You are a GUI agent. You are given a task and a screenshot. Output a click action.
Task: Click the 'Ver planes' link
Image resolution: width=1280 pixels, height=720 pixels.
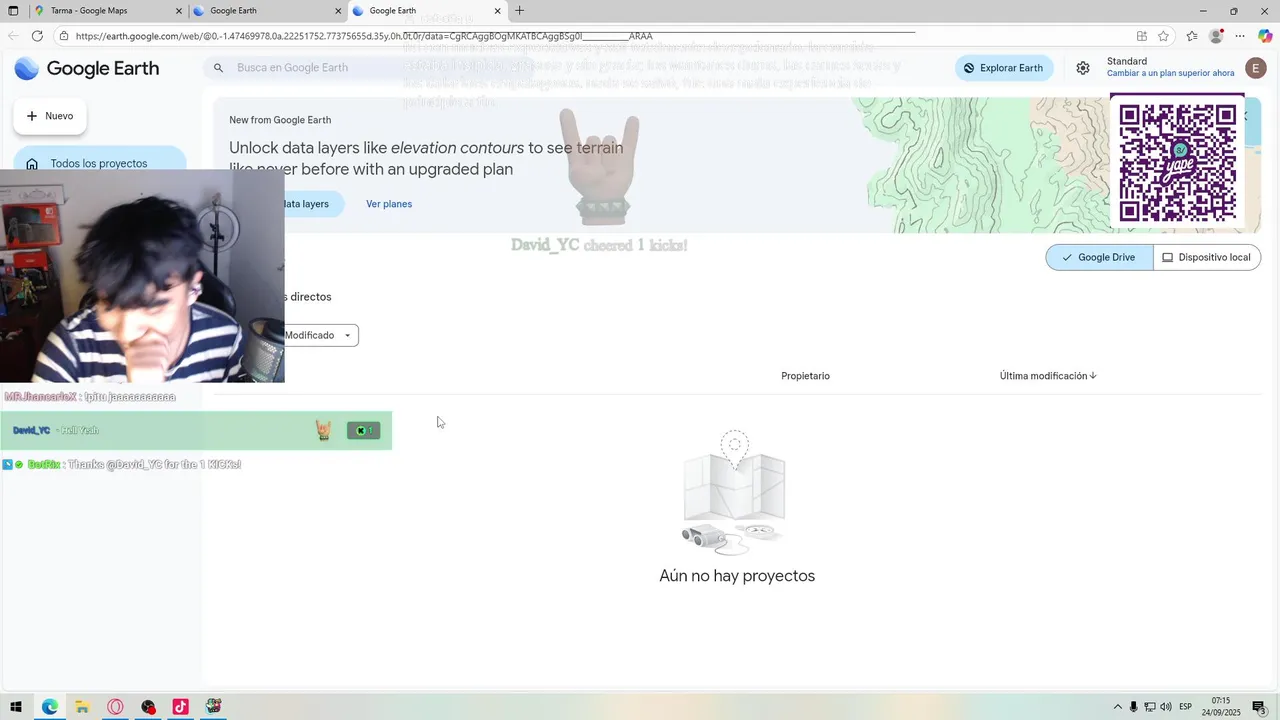(x=389, y=204)
